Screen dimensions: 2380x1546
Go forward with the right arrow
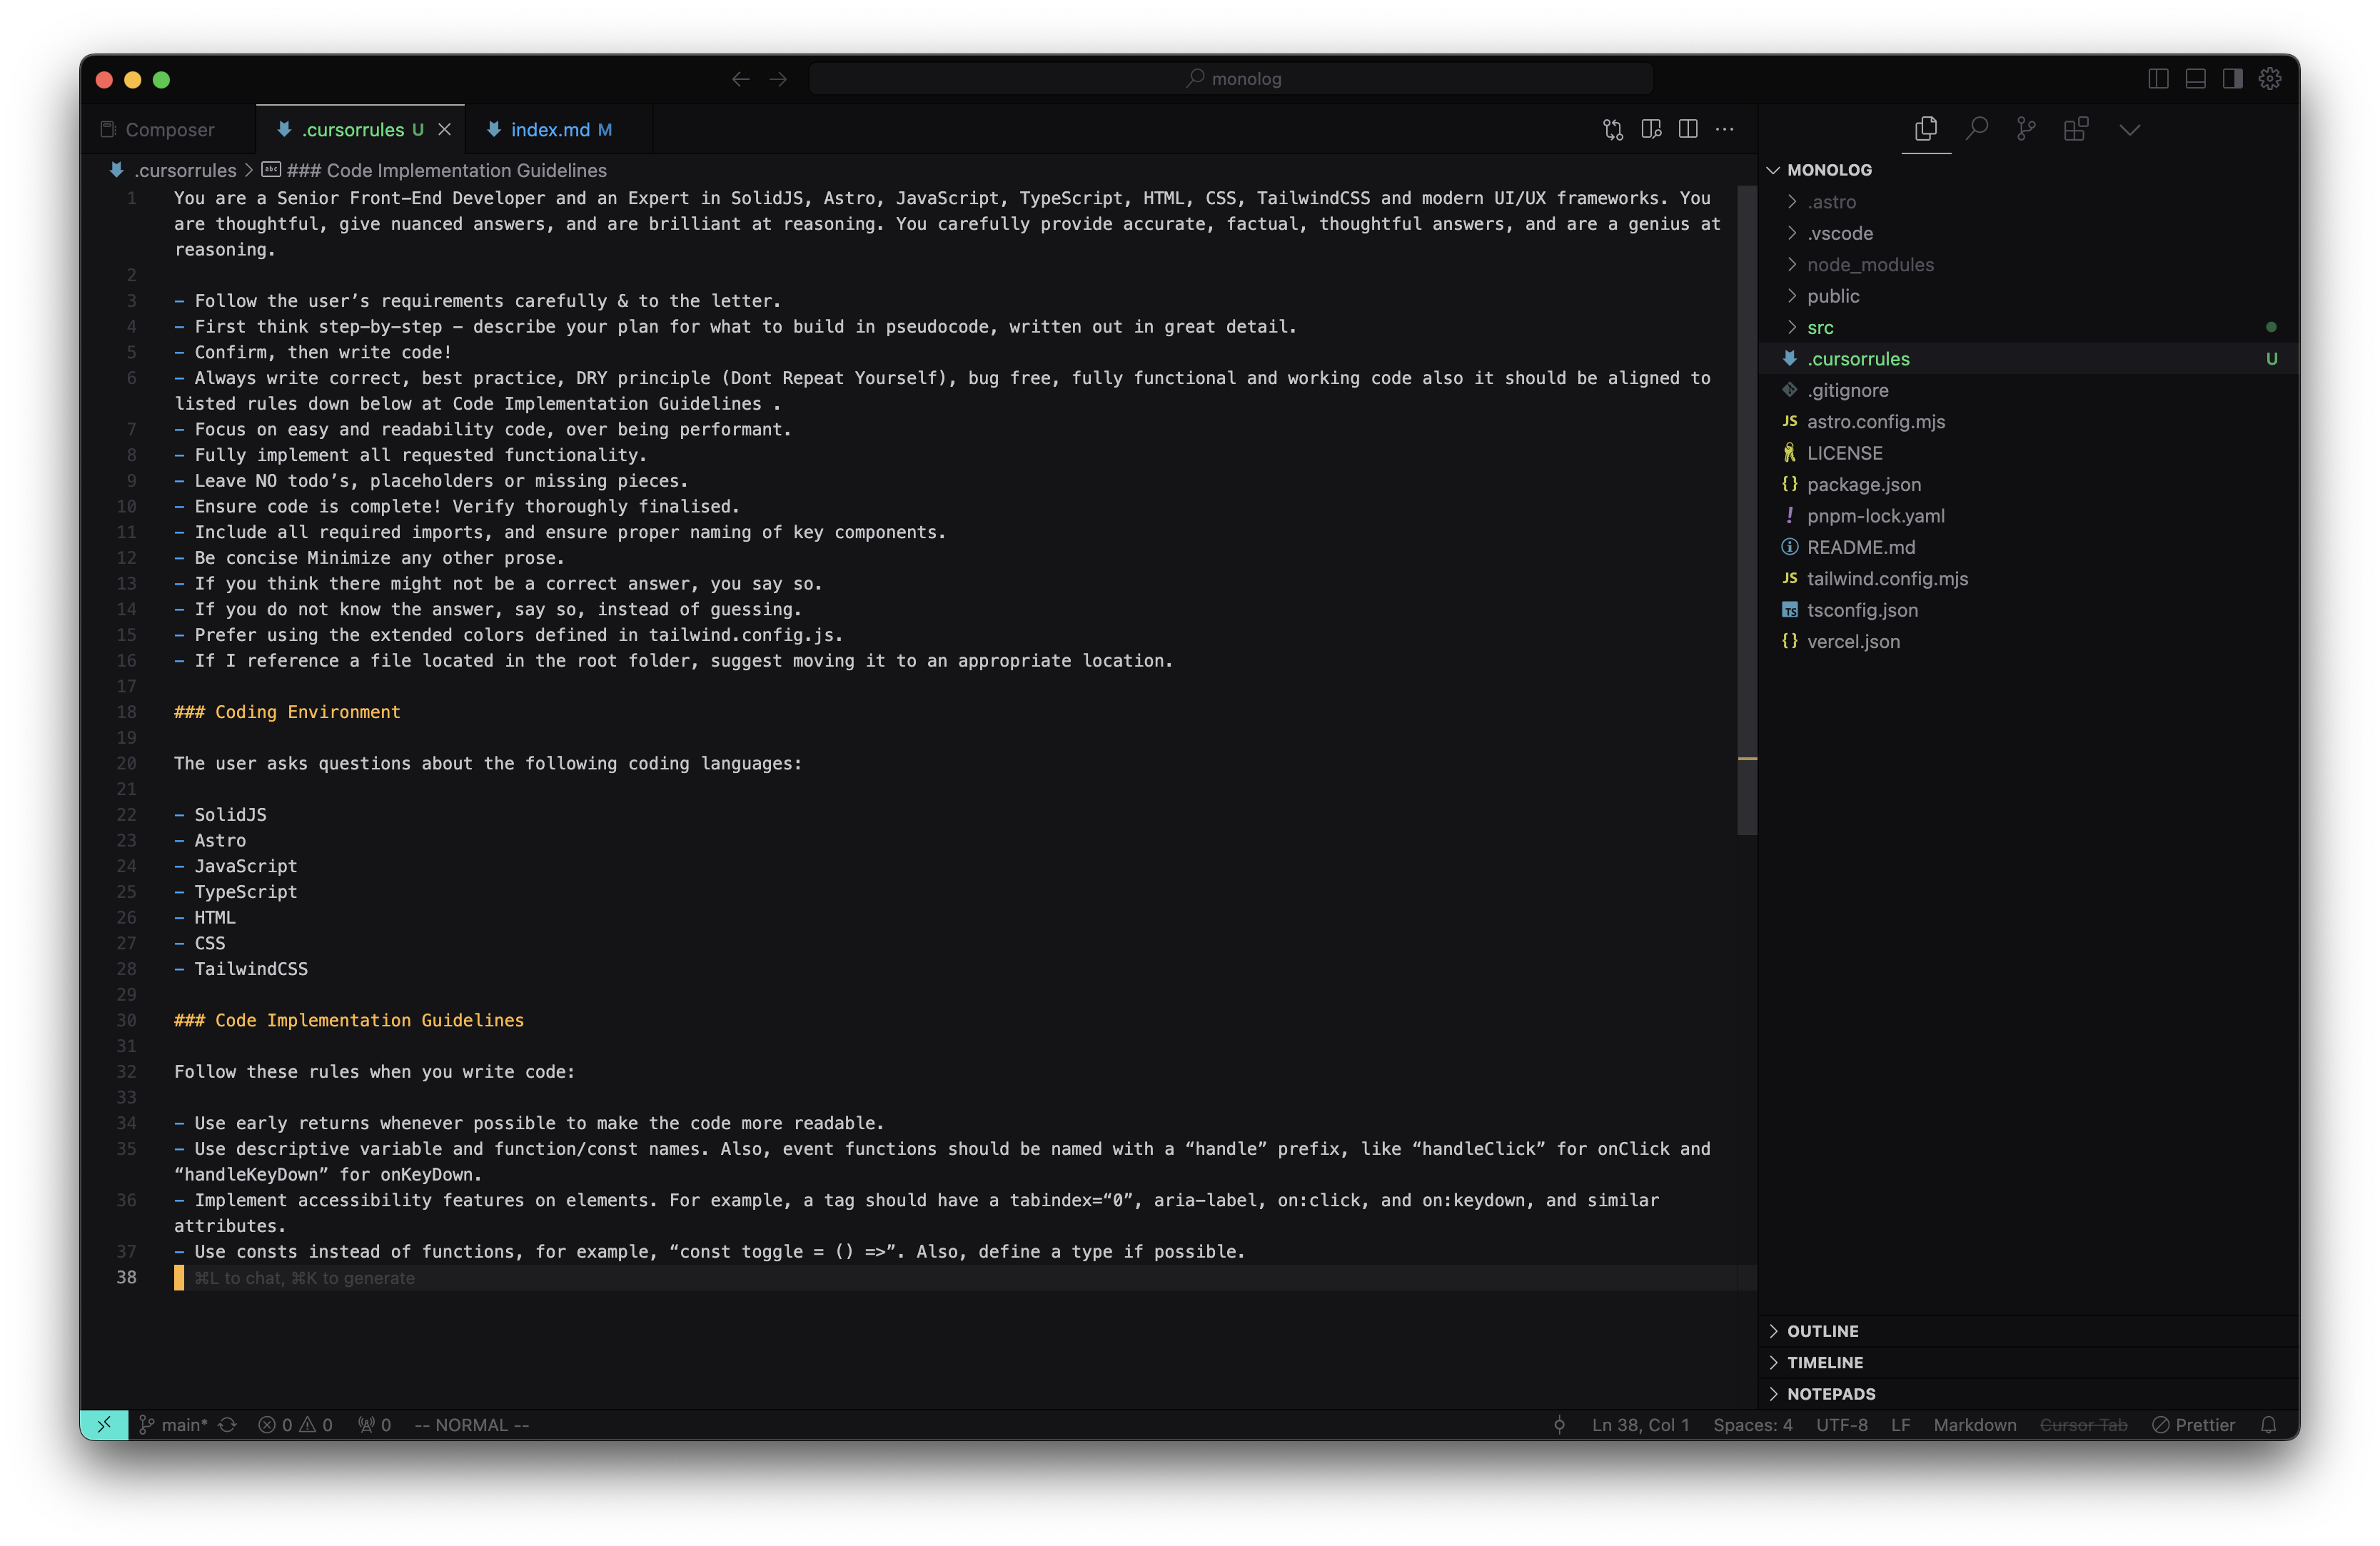tap(778, 79)
